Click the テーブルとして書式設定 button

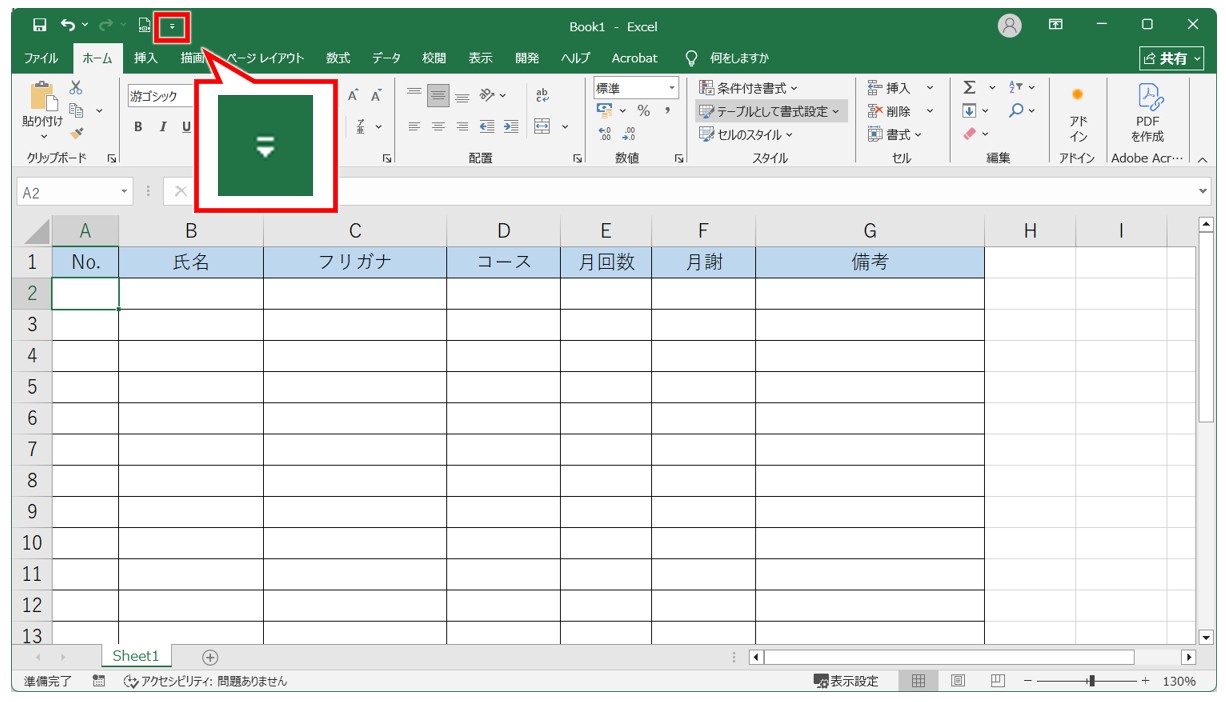point(771,111)
